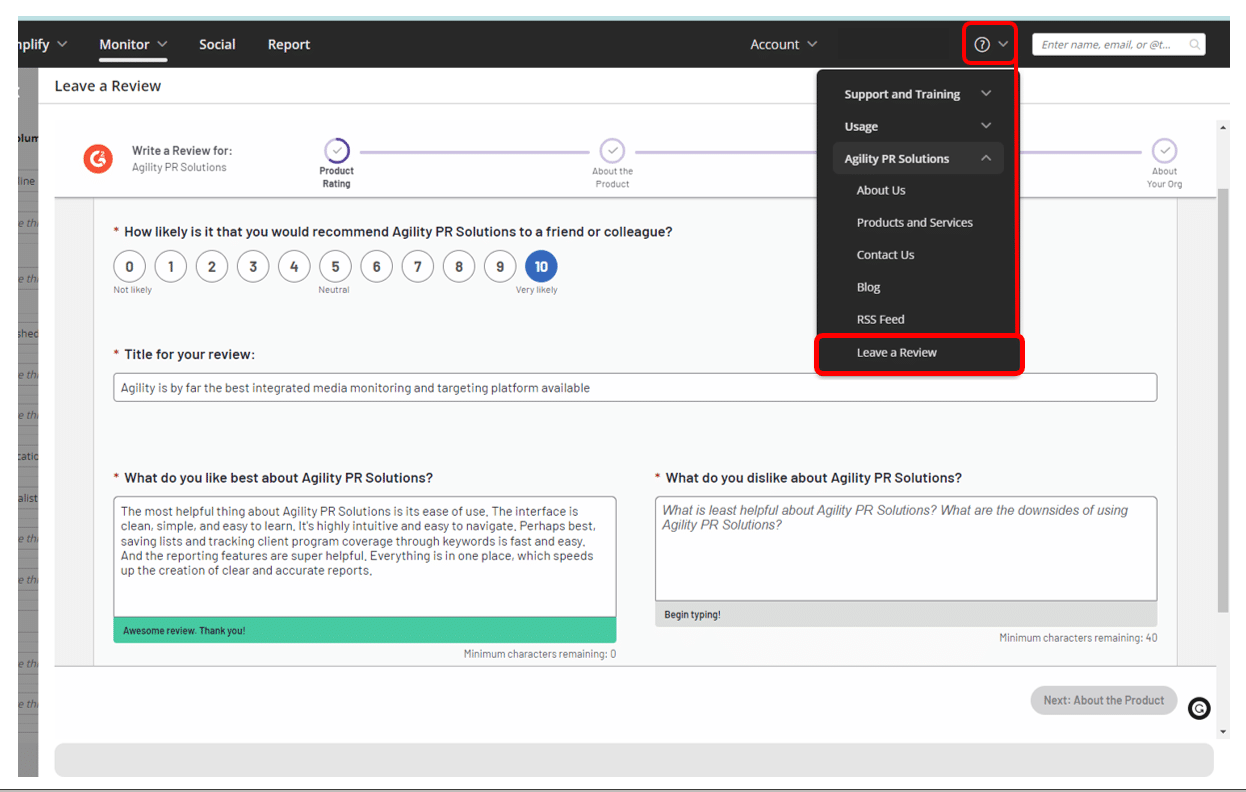1246x792 pixels.
Task: Select rating 5 Neutral
Action: point(335,267)
